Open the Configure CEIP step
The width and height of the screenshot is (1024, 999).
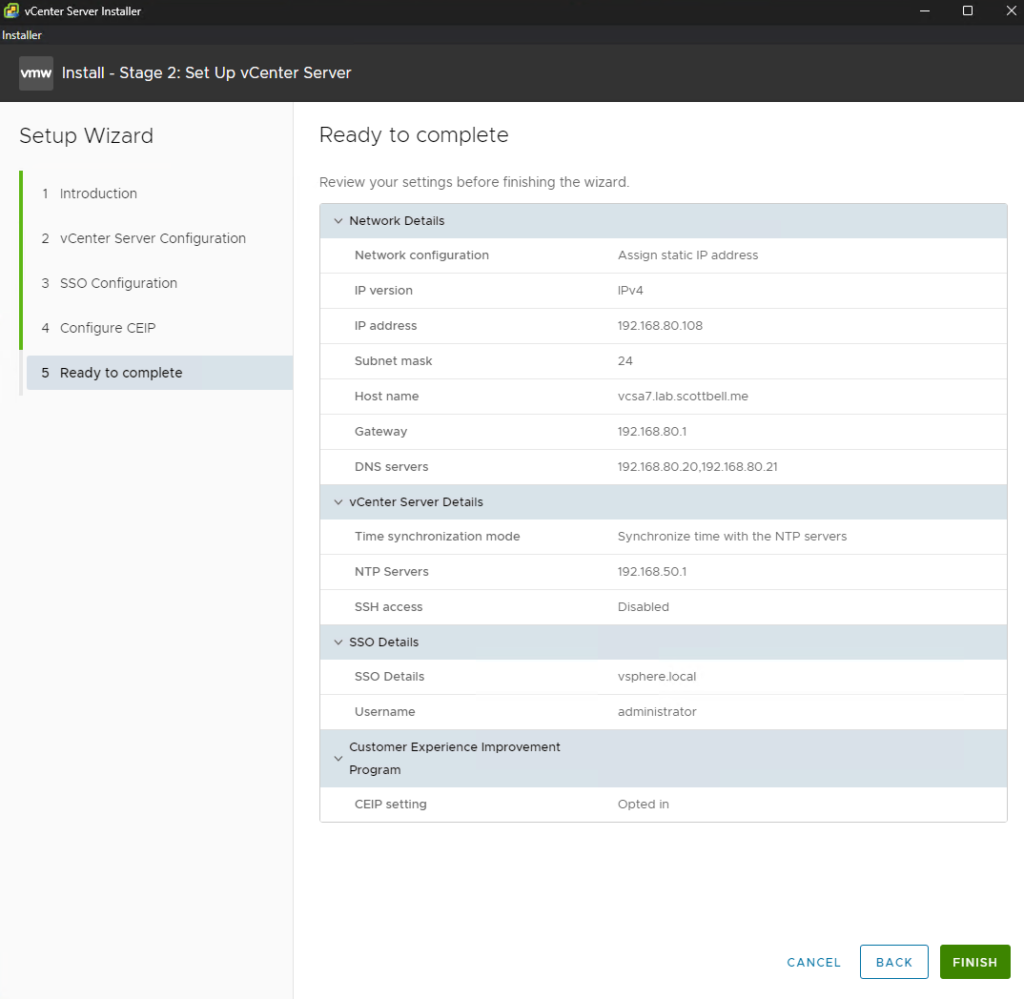(x=107, y=328)
